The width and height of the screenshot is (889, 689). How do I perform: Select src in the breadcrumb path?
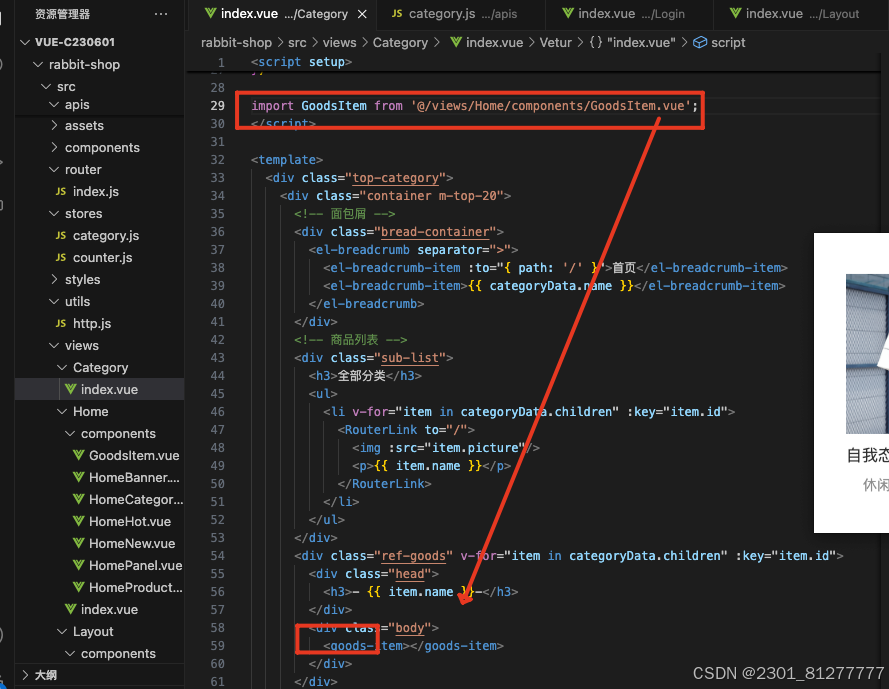pos(297,43)
